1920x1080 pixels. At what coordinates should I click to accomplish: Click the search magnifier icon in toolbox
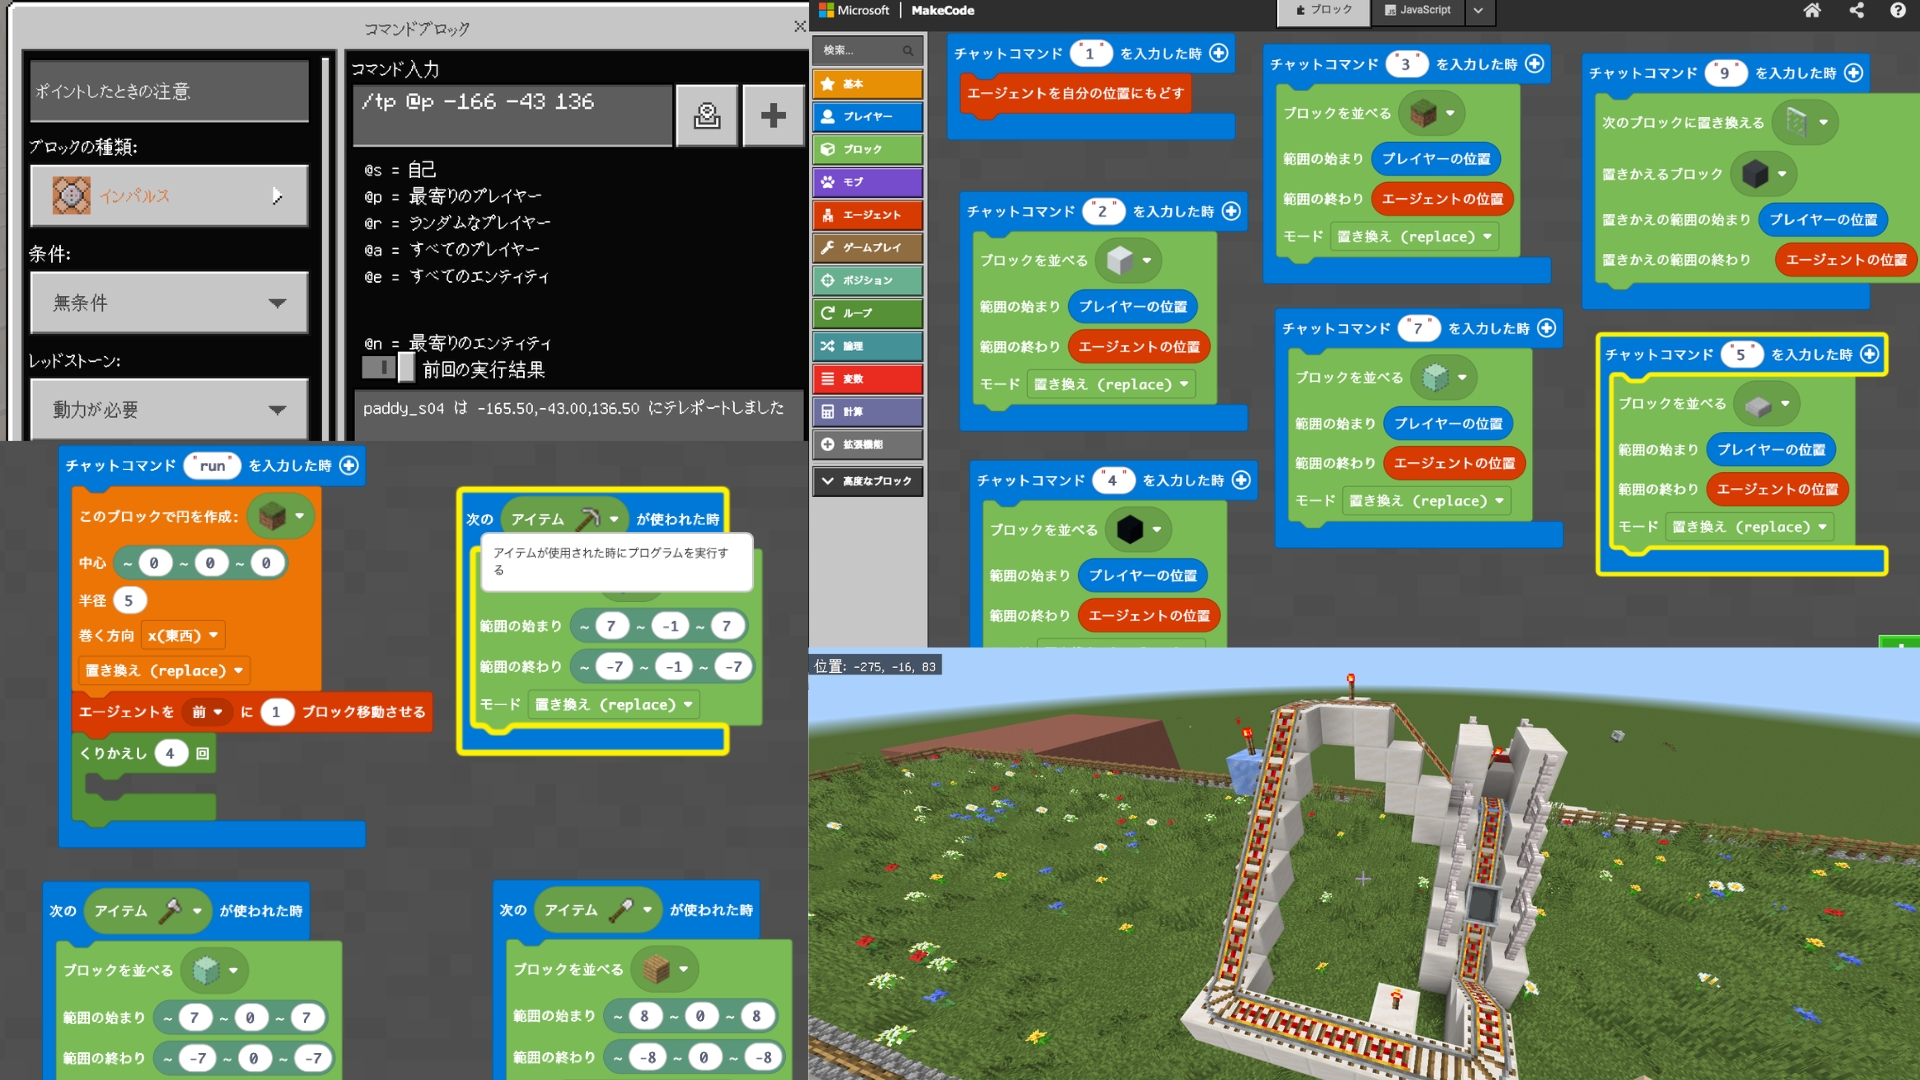click(x=908, y=50)
